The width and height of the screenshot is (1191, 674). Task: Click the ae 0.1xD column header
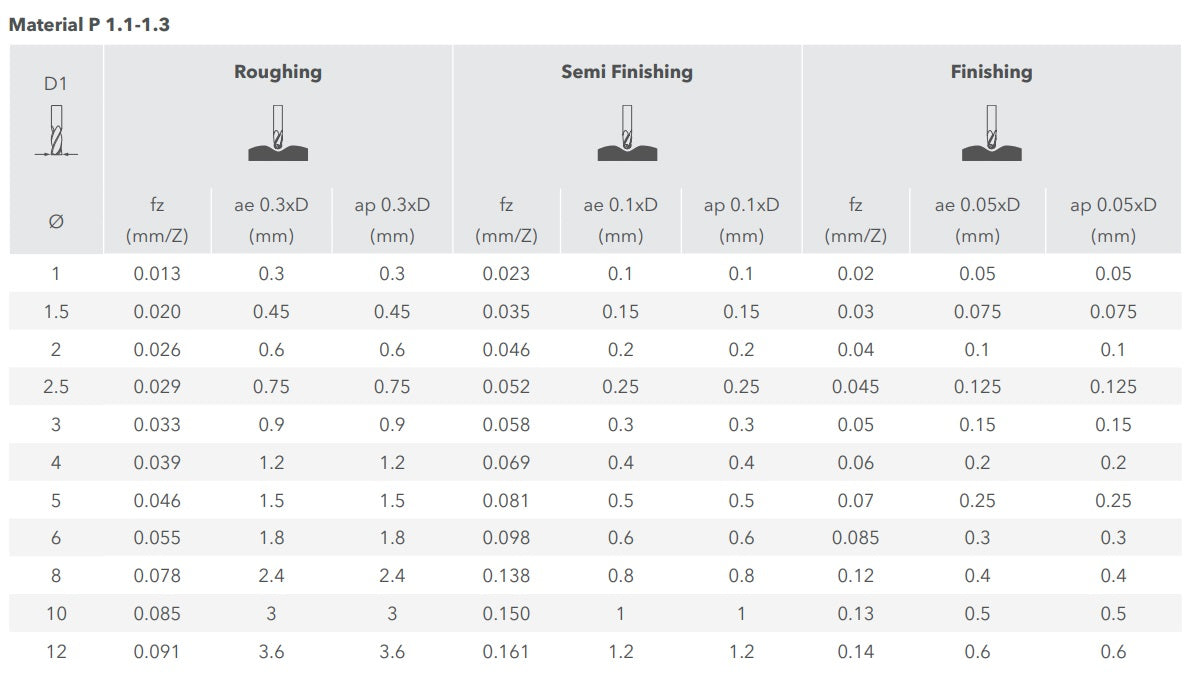621,220
